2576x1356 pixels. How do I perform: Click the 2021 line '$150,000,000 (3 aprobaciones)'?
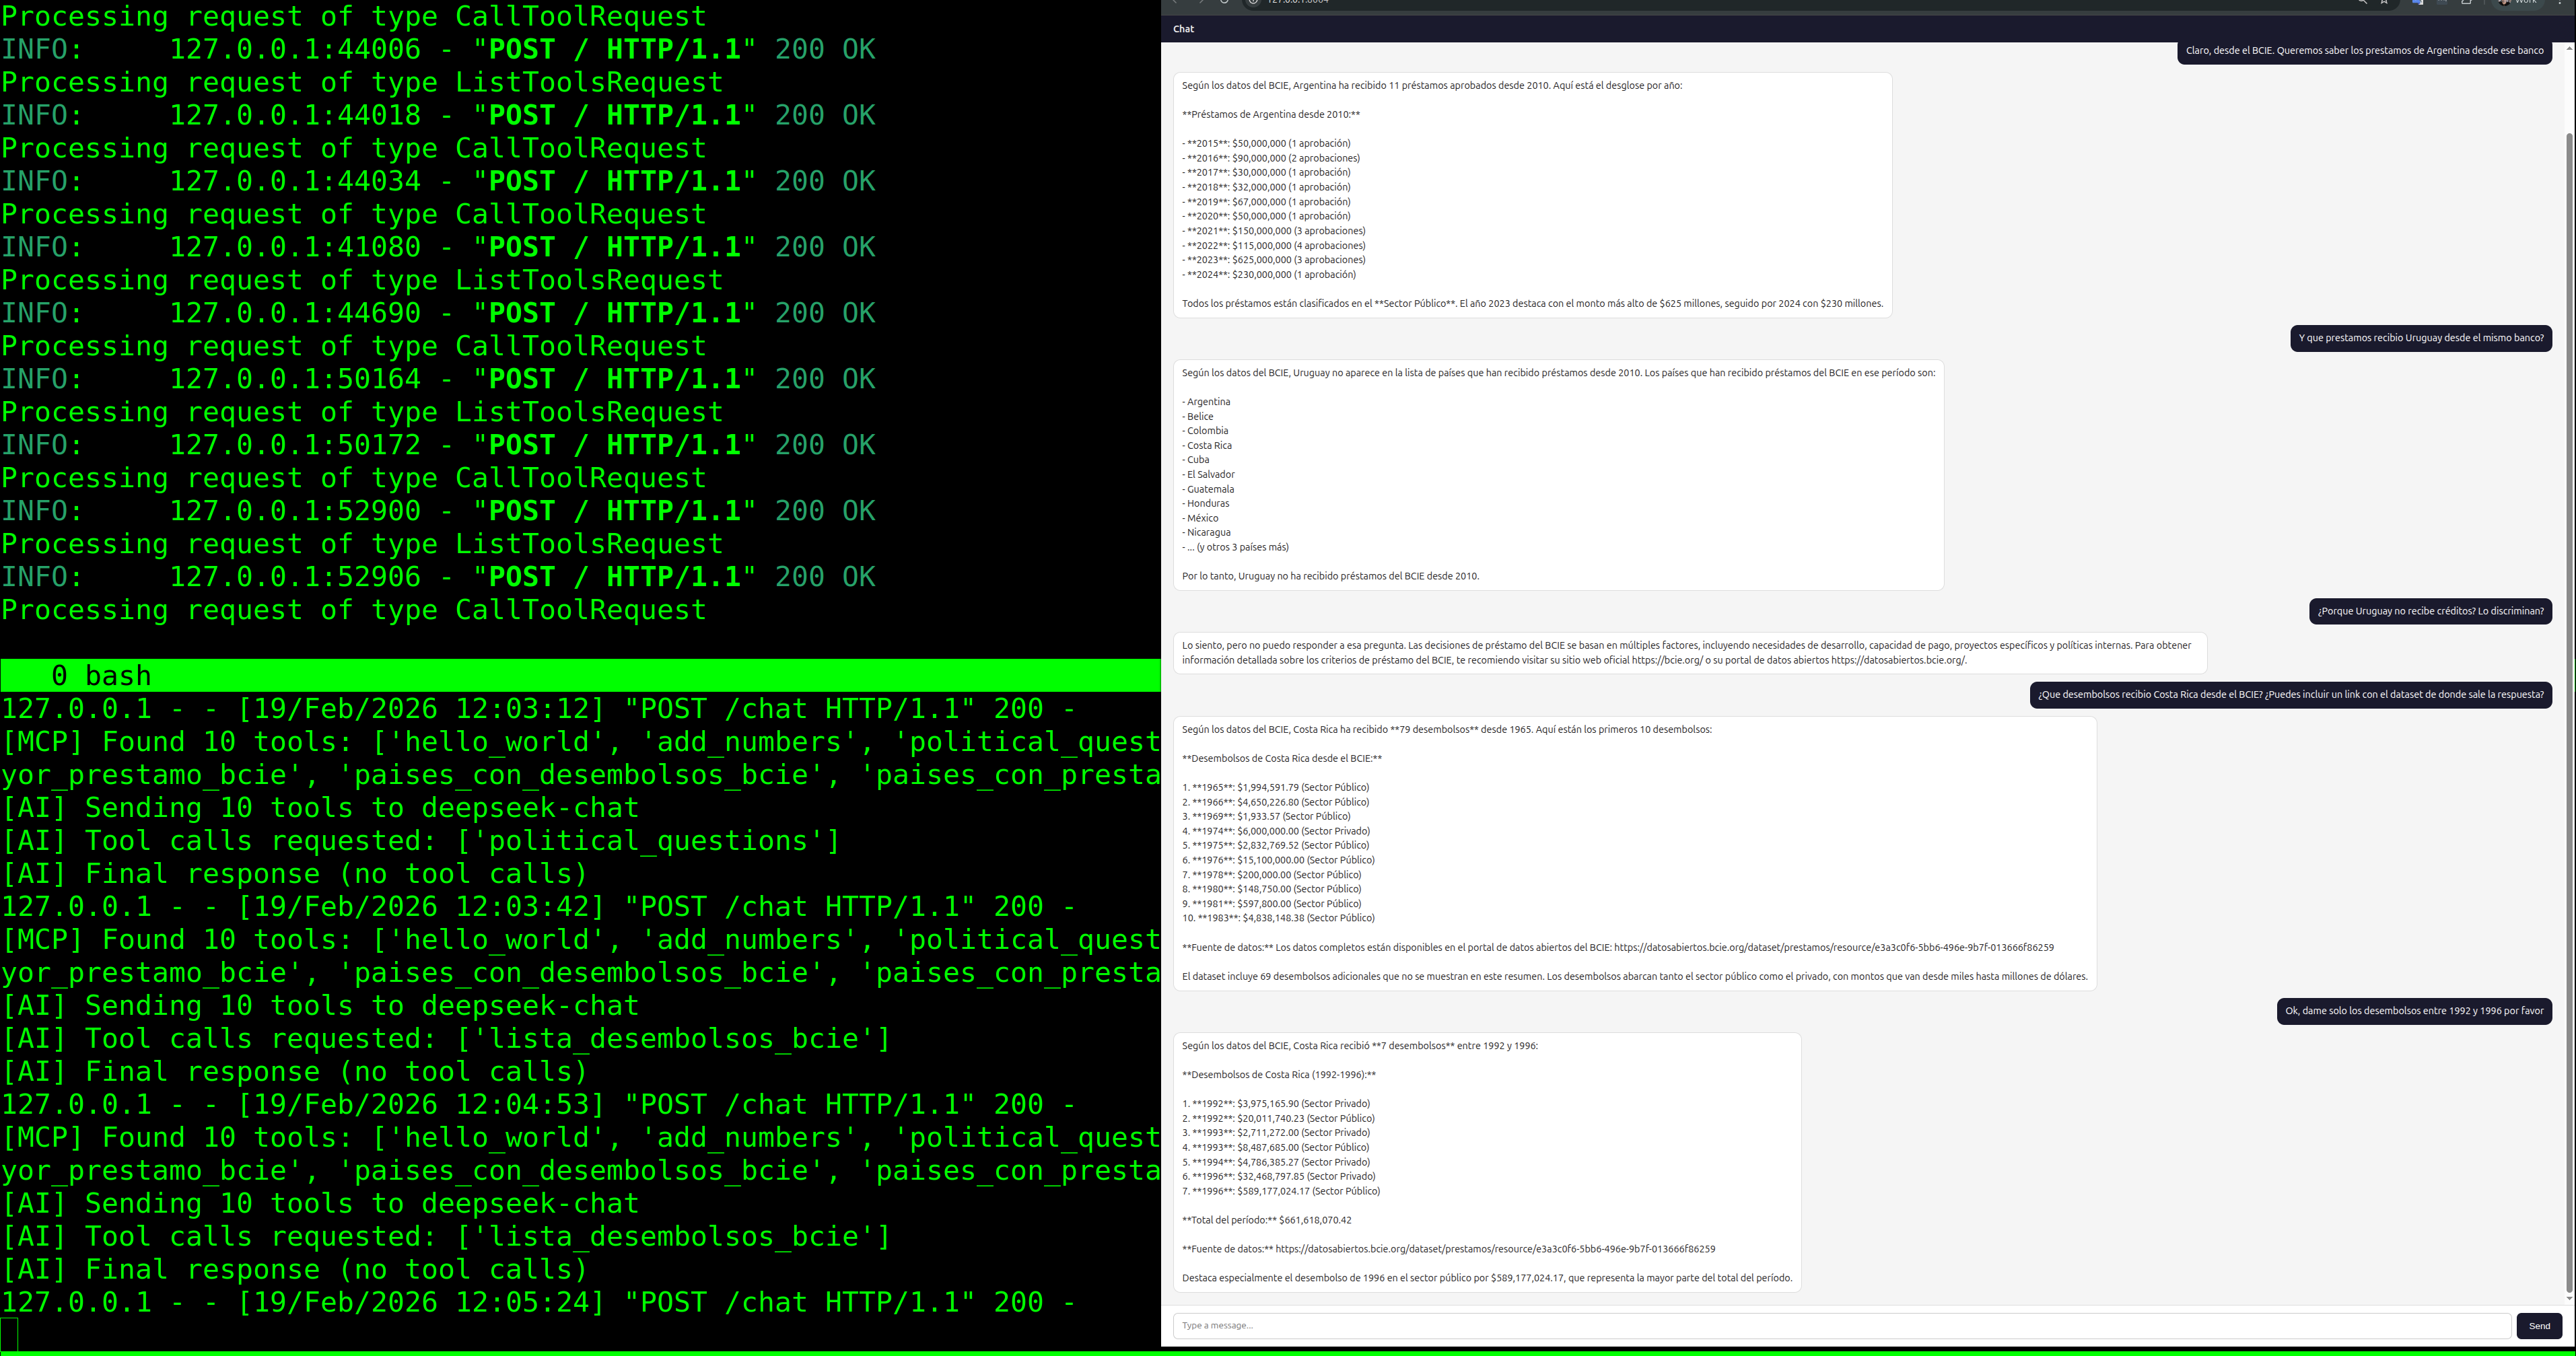click(1273, 231)
